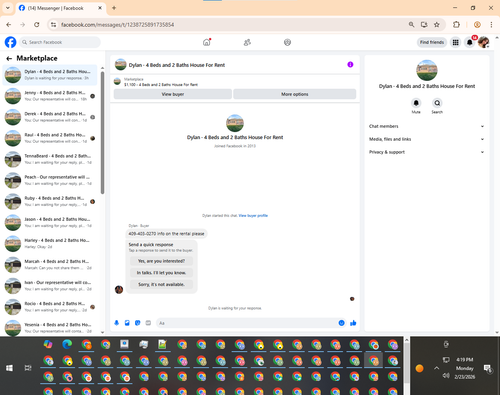Open the Marcah conversation in the chat list

tap(50, 265)
